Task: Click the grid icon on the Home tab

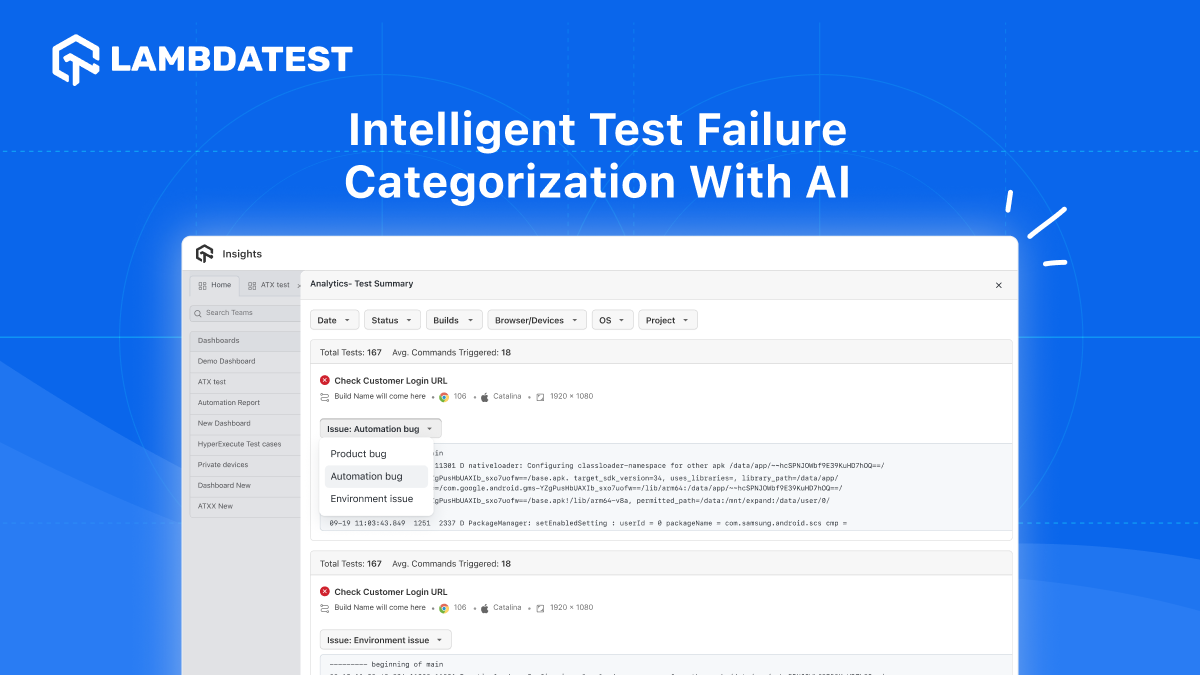Action: tap(201, 285)
